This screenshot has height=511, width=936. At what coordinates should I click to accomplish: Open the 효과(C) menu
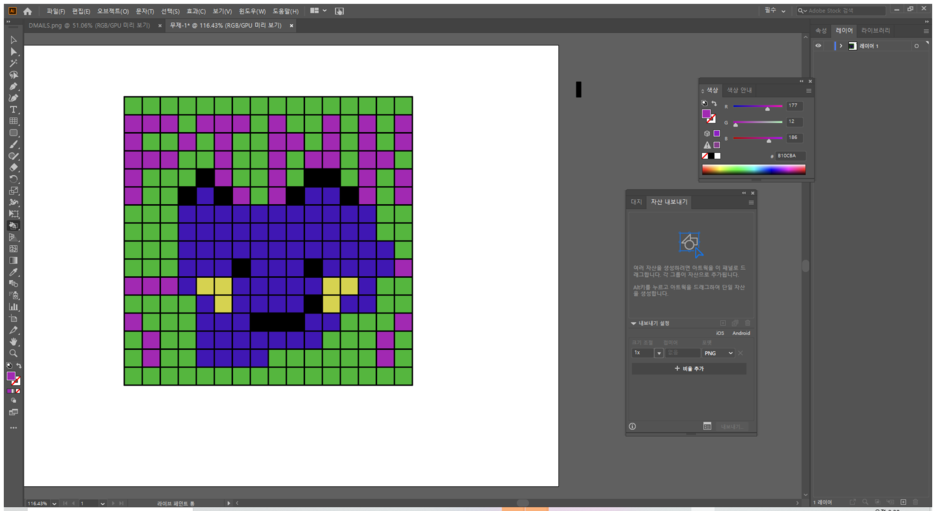click(196, 11)
